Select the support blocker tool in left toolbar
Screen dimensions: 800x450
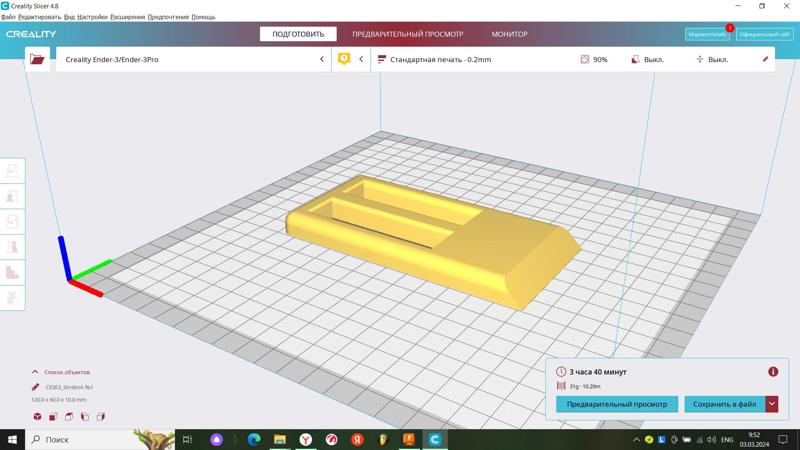click(x=12, y=297)
